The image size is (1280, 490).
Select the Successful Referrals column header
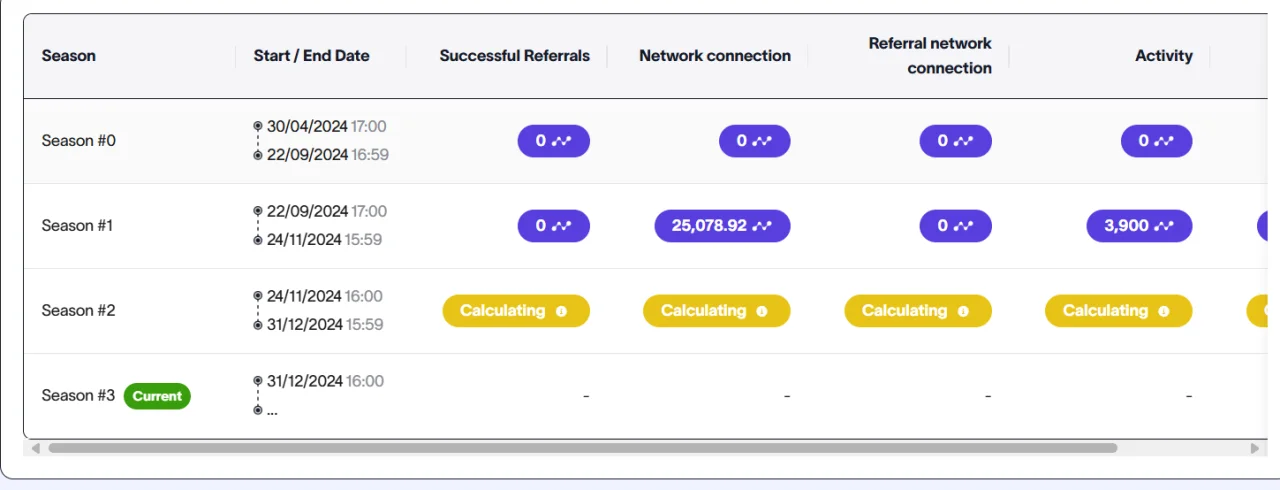point(515,56)
